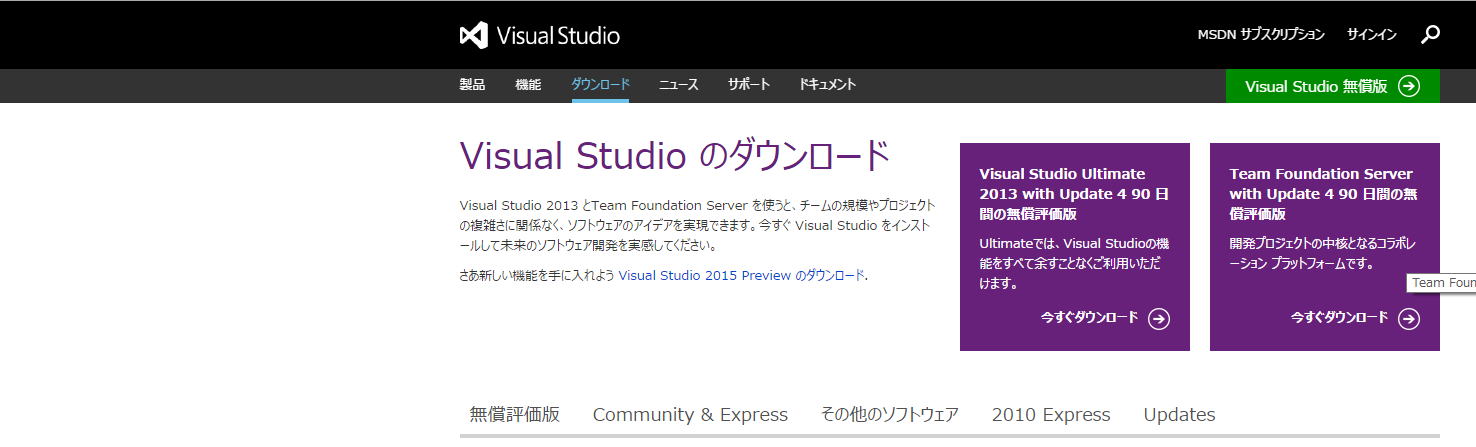
Task: Click arrow icon in Team Foundation Server tile
Action: tap(1409, 318)
